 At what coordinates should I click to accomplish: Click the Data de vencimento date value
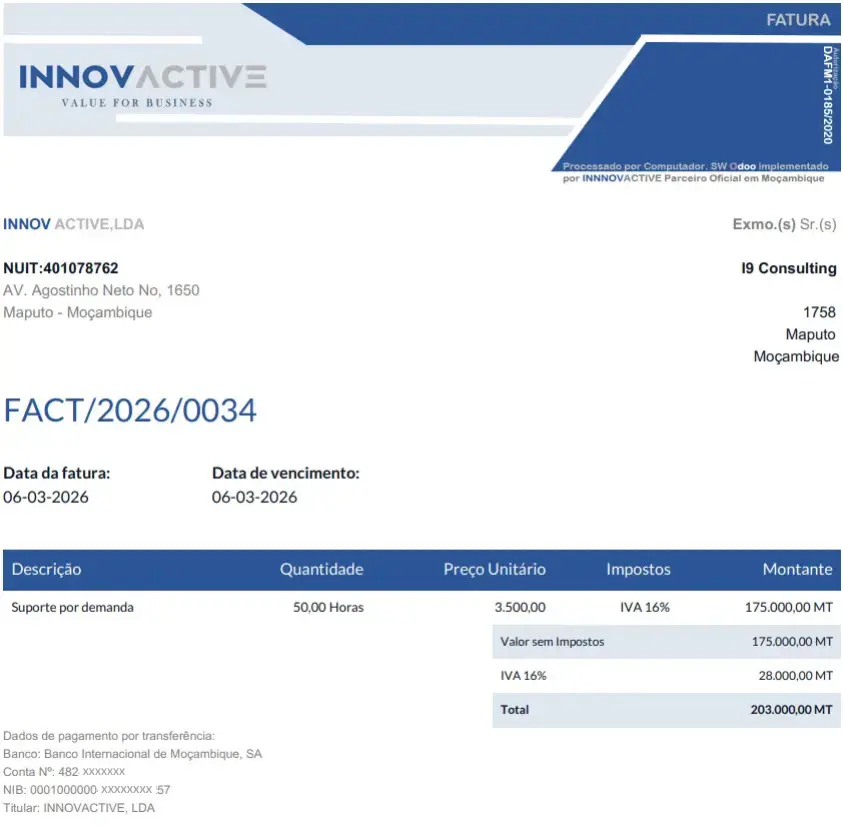coord(254,497)
